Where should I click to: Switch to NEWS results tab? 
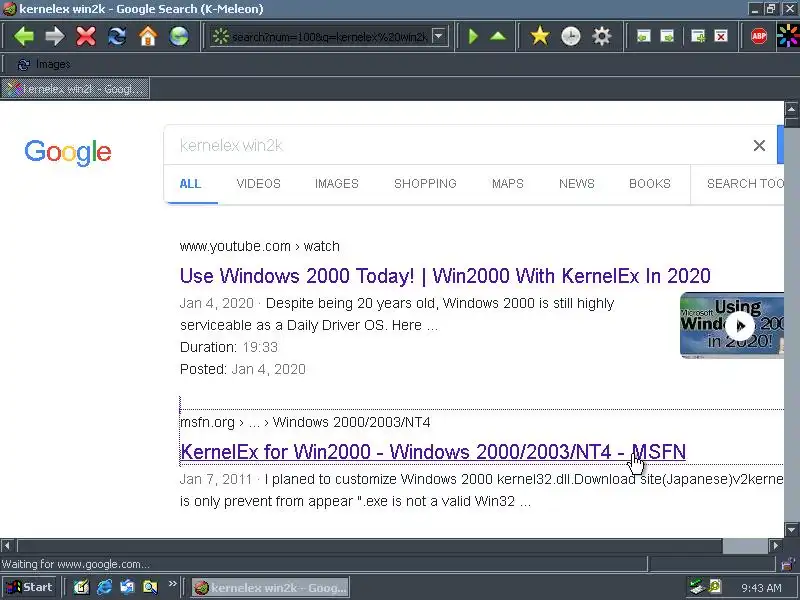pos(577,184)
